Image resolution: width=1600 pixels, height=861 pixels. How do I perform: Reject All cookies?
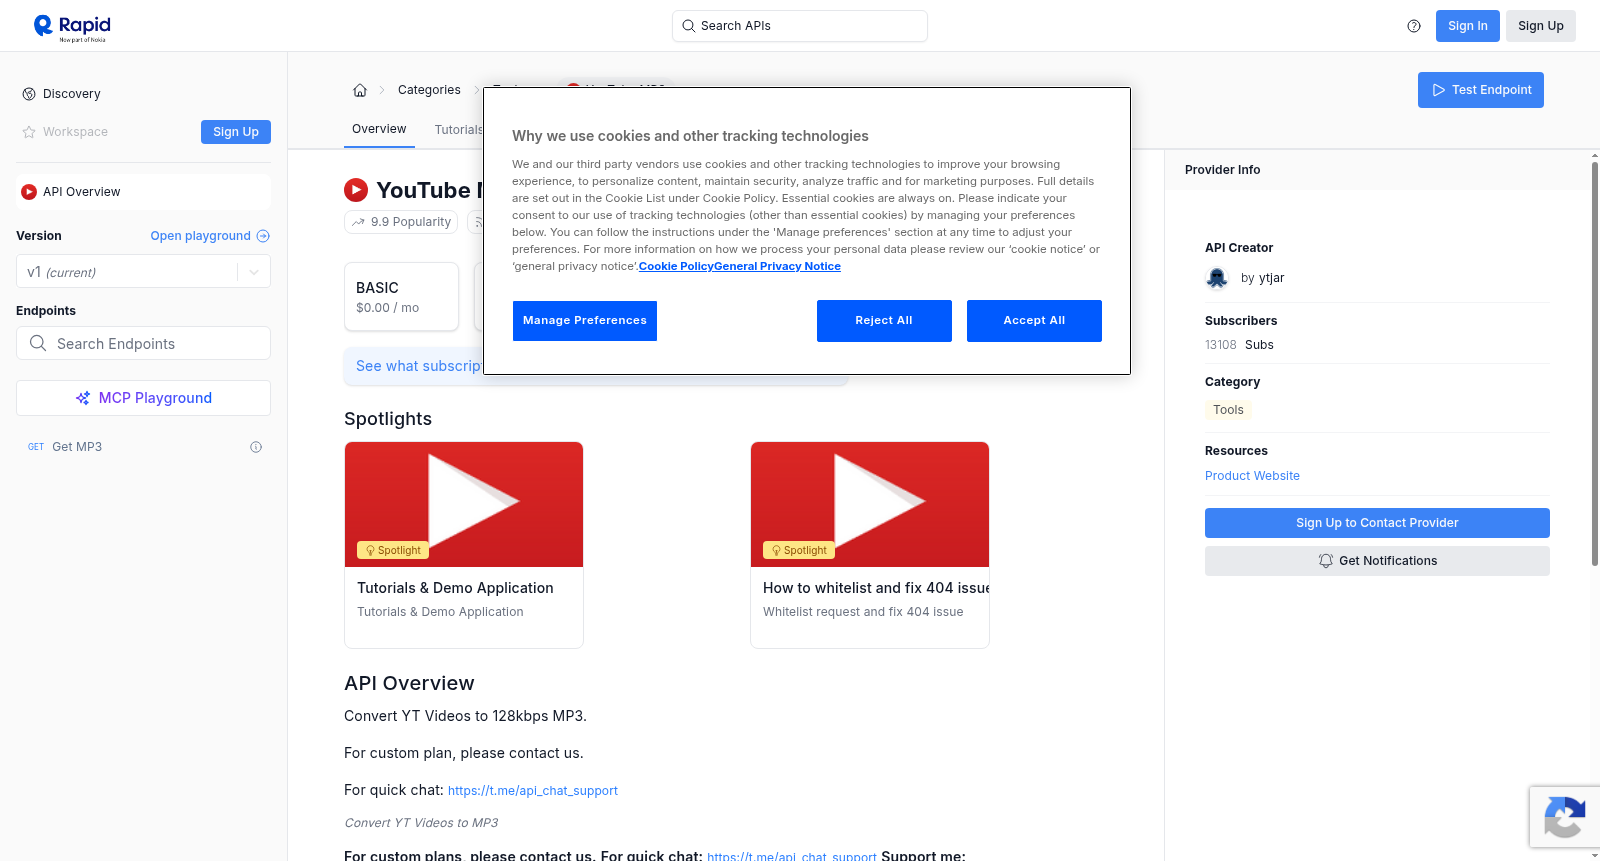point(884,321)
